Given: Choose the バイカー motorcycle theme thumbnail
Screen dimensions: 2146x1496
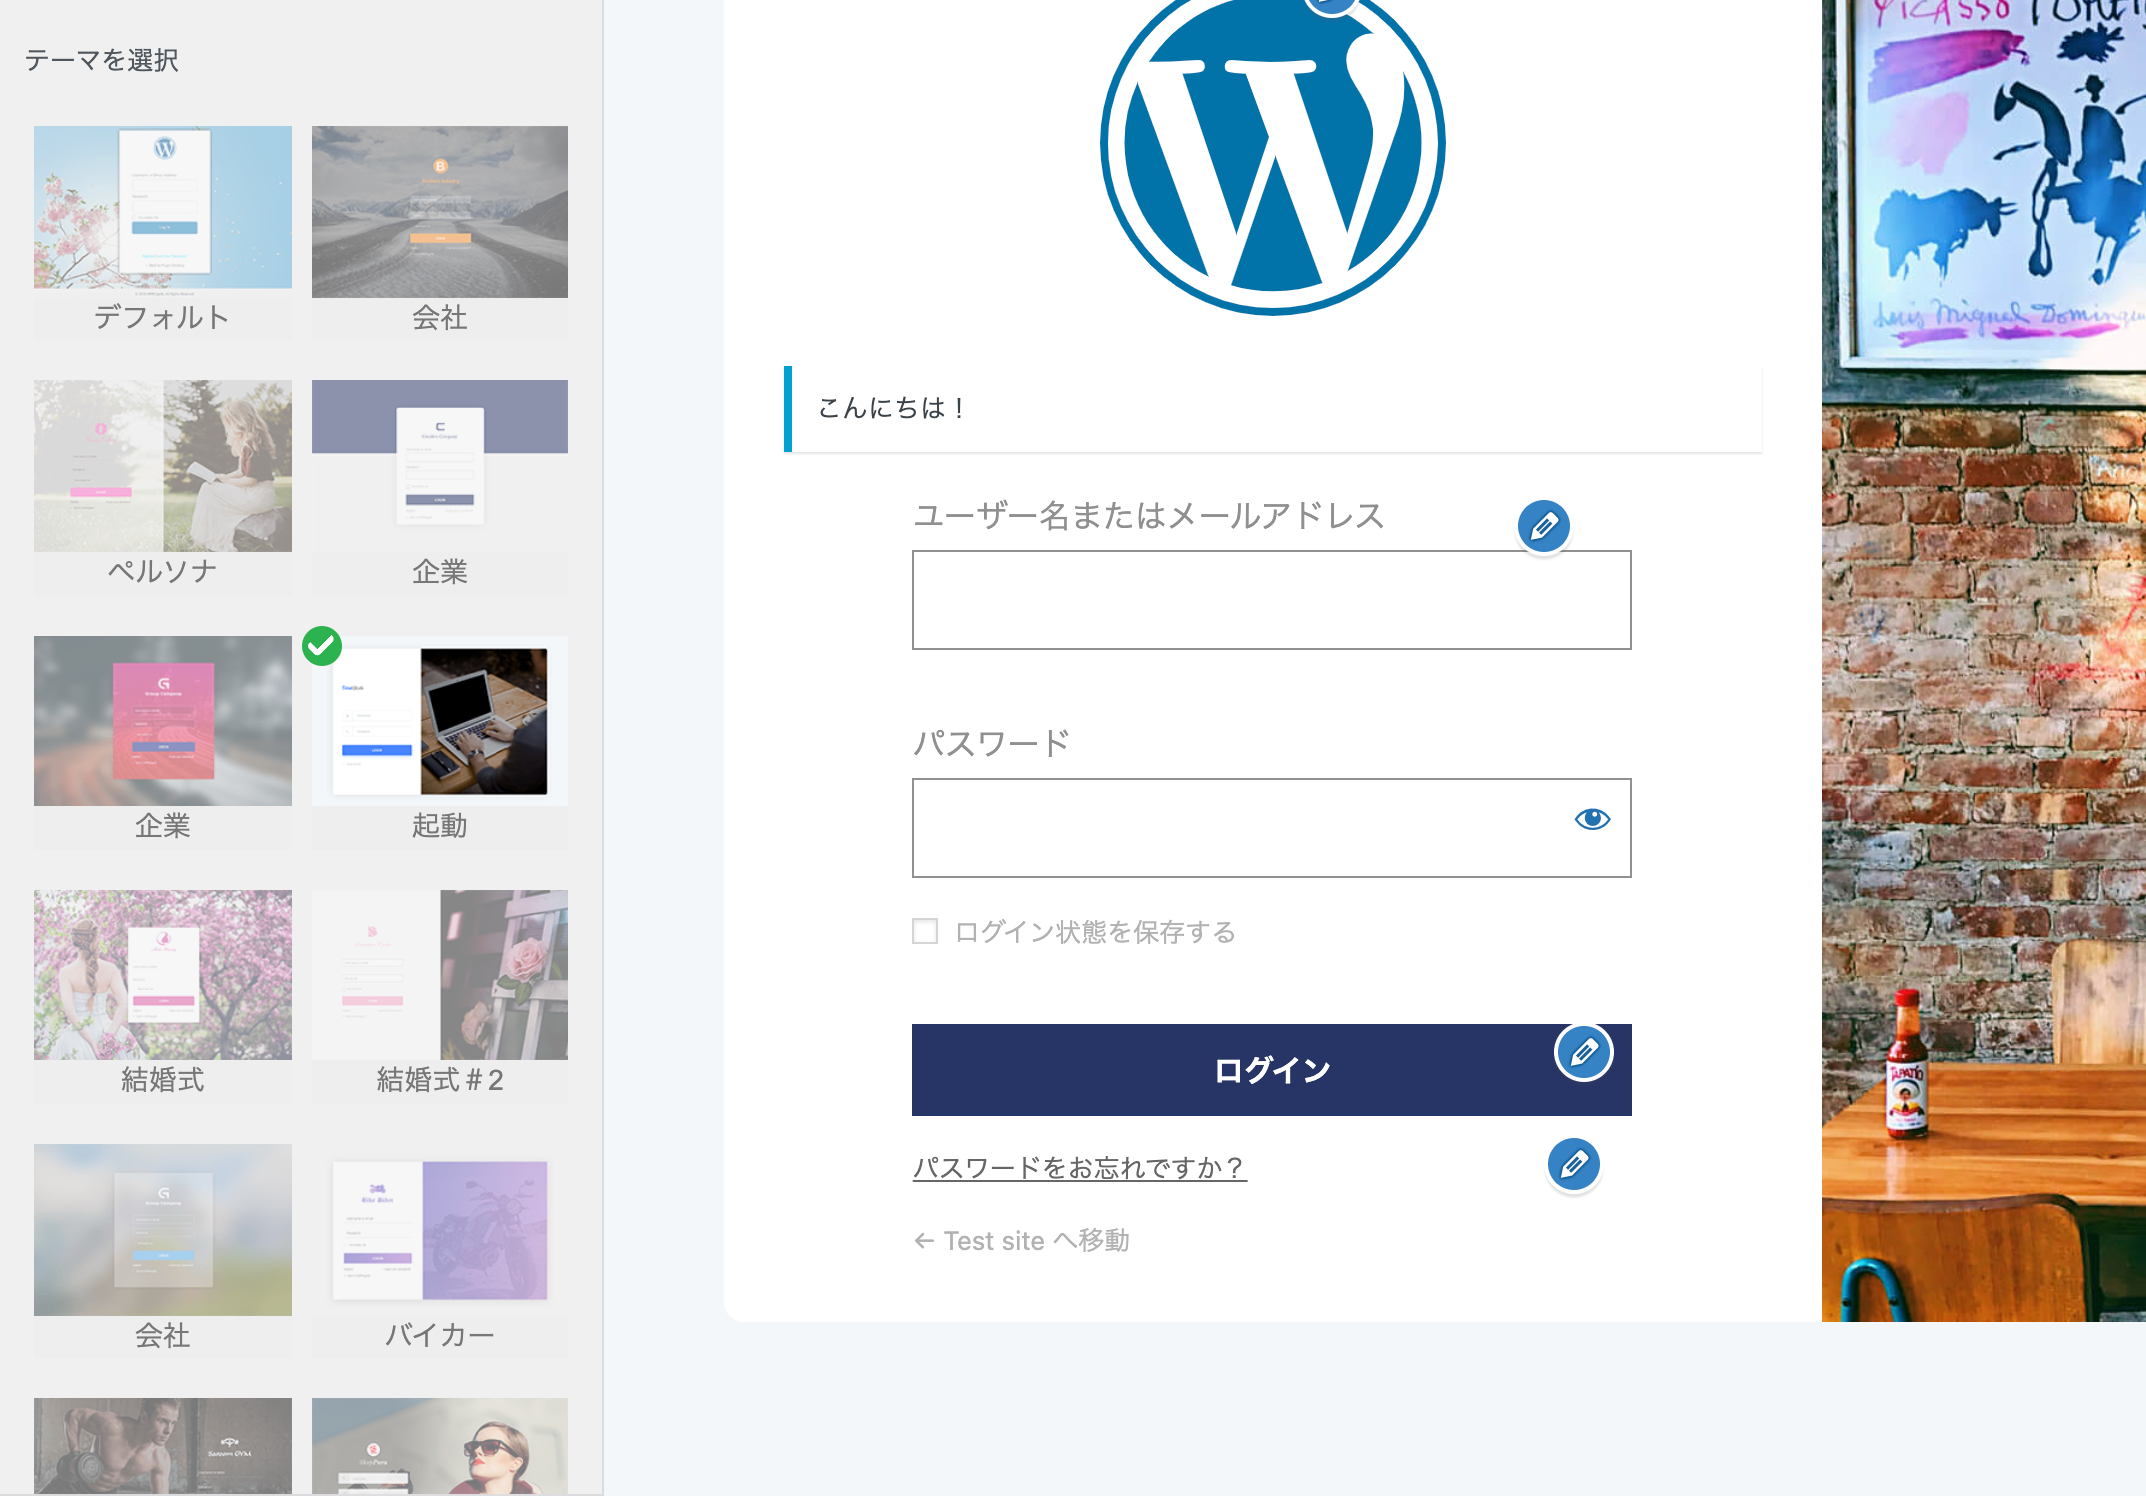Looking at the screenshot, I should [x=440, y=1230].
